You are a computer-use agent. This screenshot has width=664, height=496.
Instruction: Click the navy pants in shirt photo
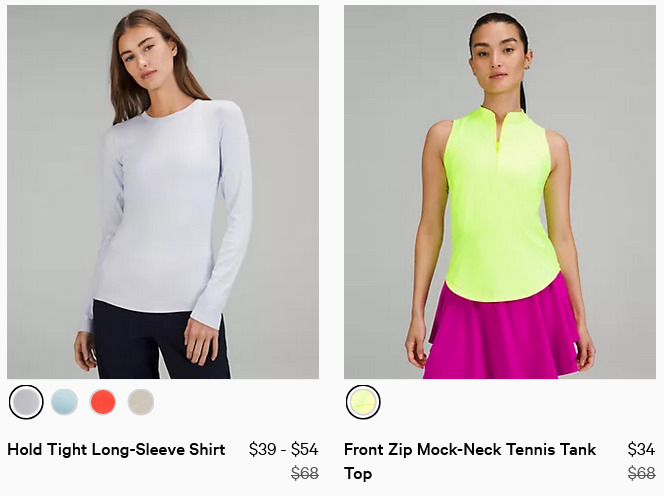click(161, 341)
